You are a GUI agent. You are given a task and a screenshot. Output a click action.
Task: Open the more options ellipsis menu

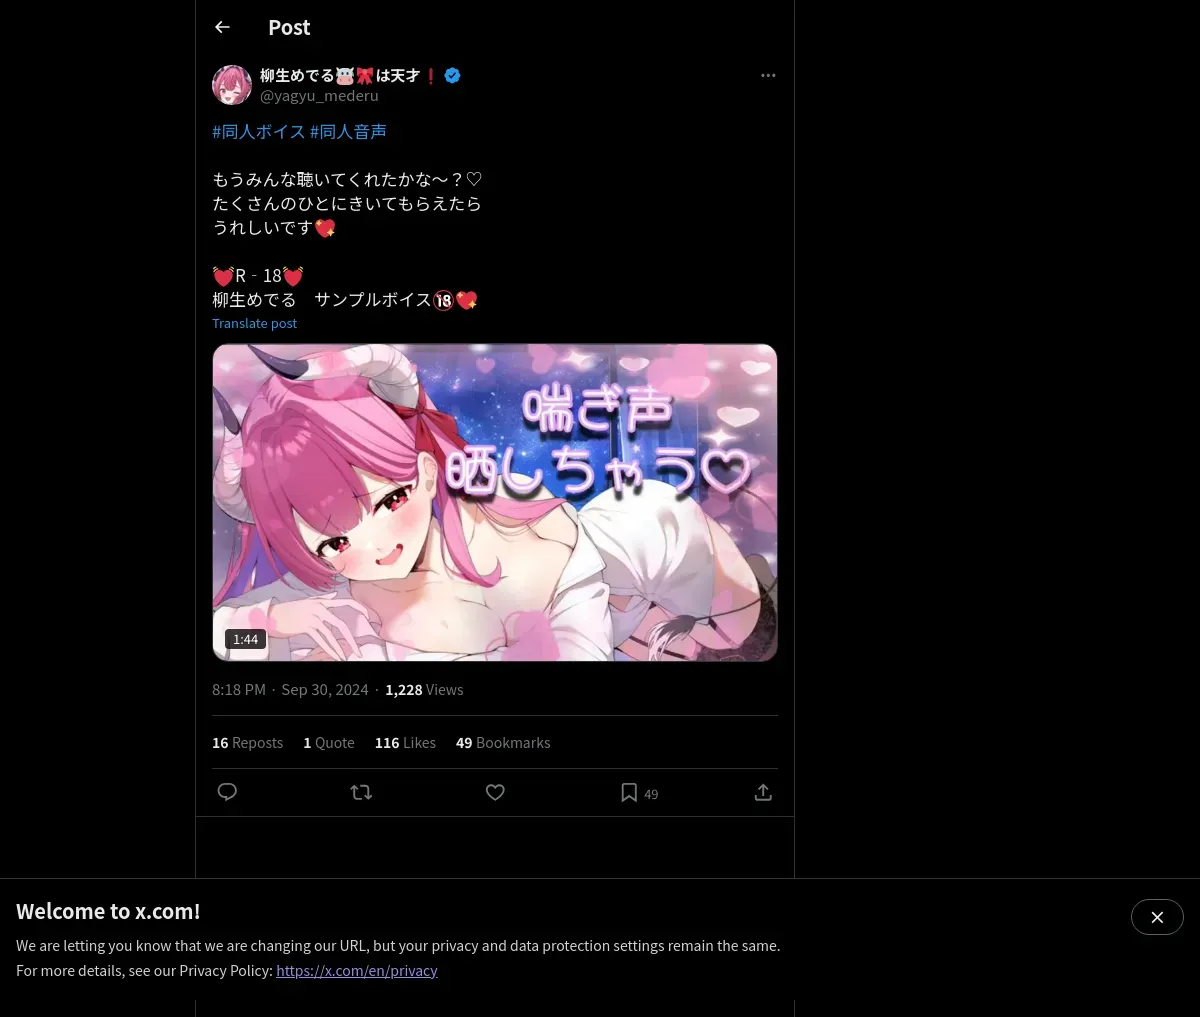pos(768,76)
